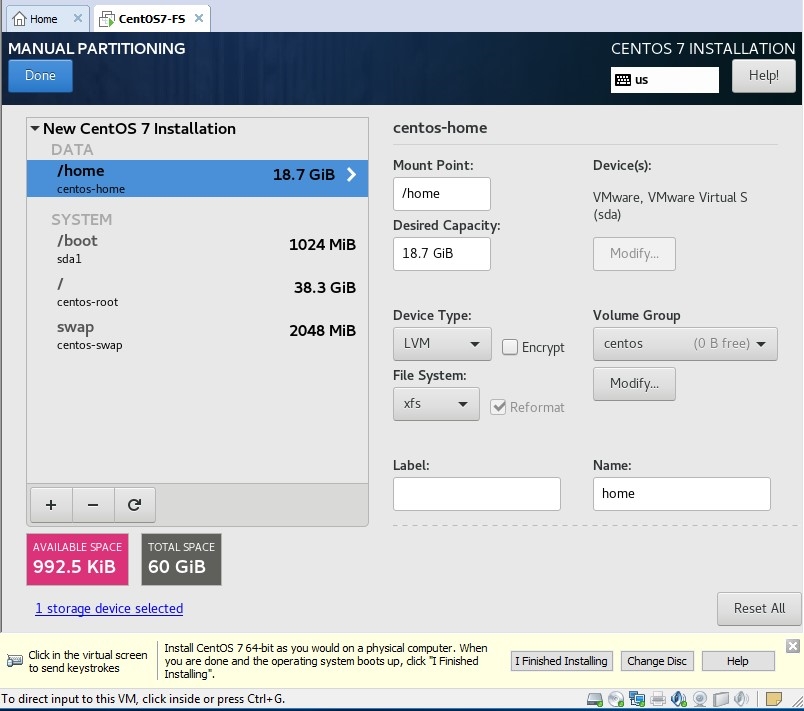Toggle the Reformat checkbox
Viewport: 804px width, 711px height.
tap(499, 407)
